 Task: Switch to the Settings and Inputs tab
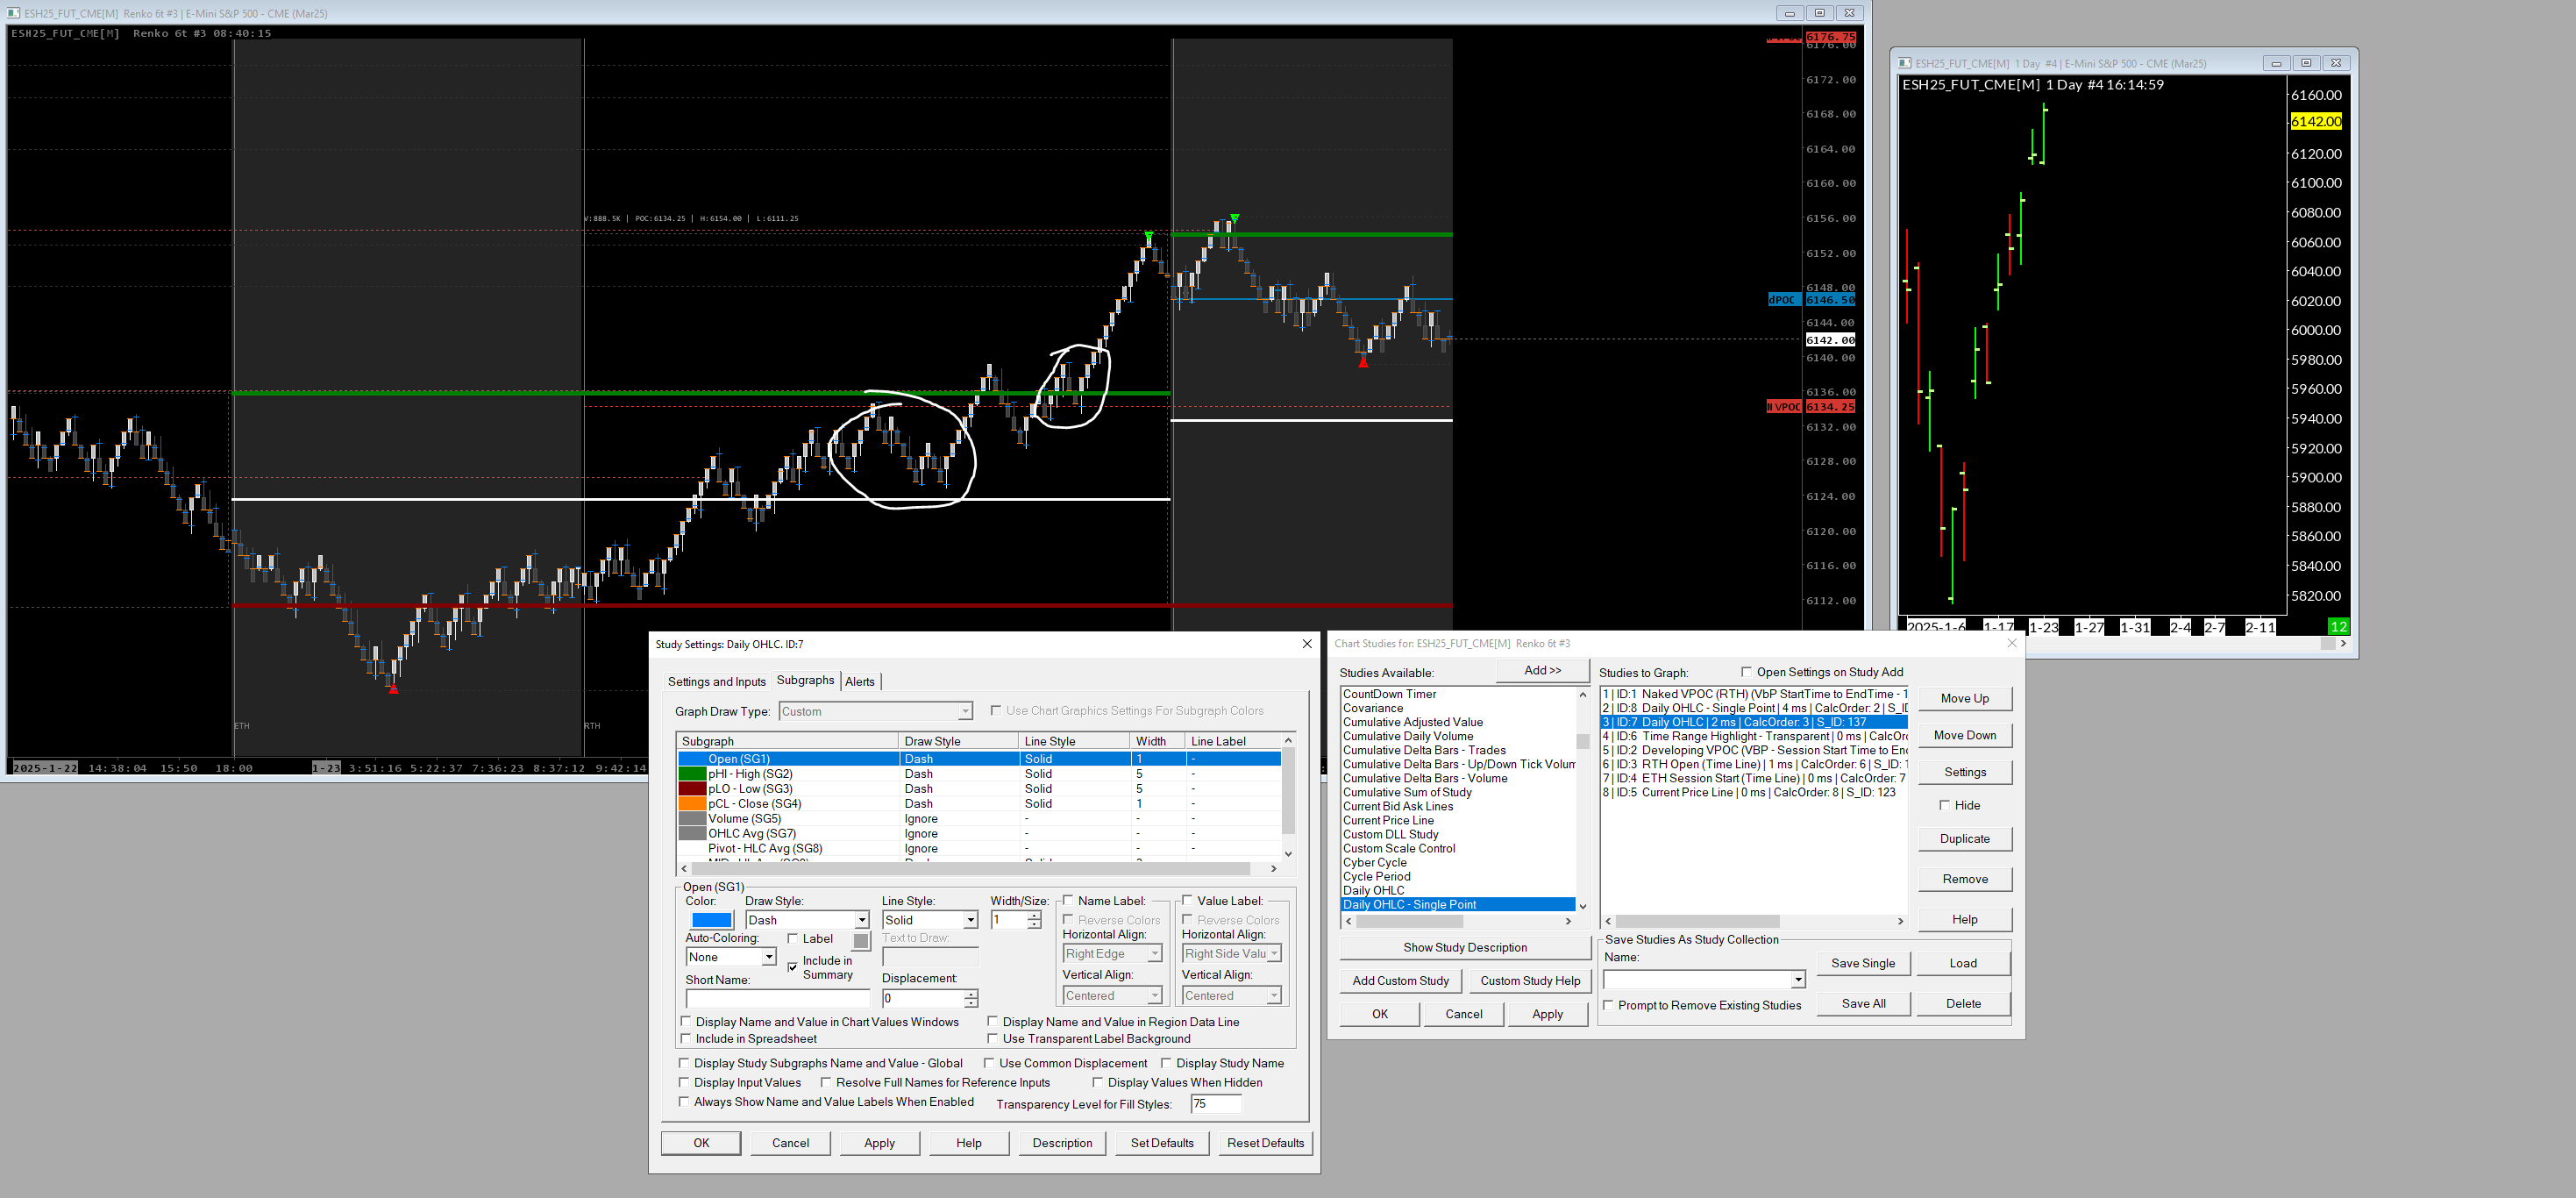[x=716, y=682]
